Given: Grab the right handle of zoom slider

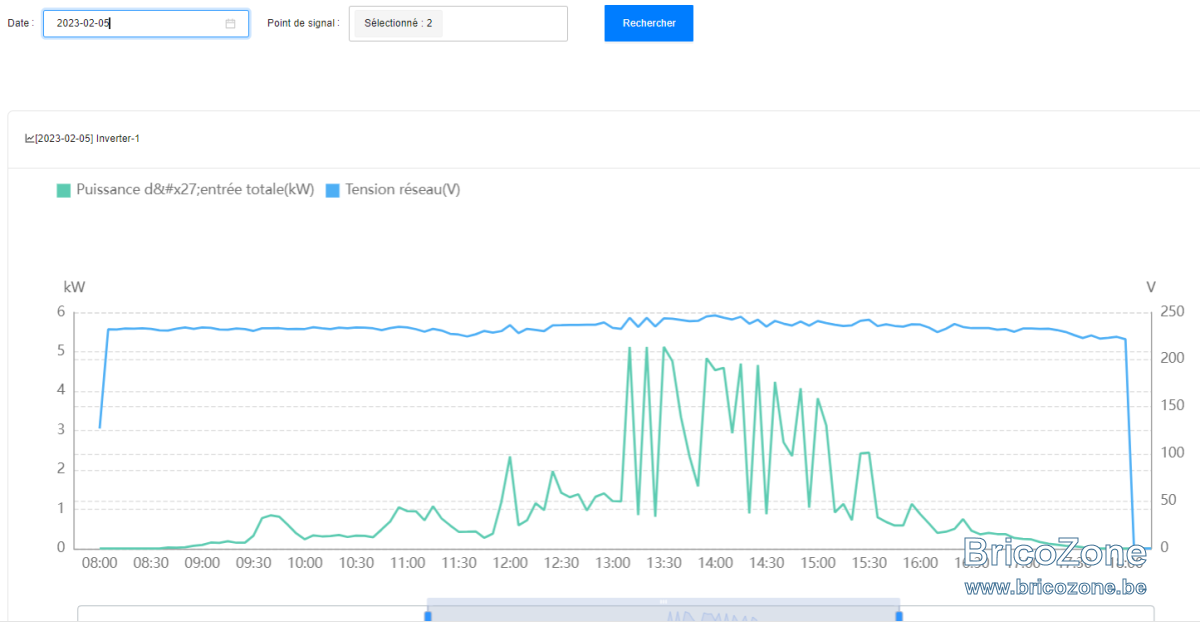Looking at the screenshot, I should (898, 616).
